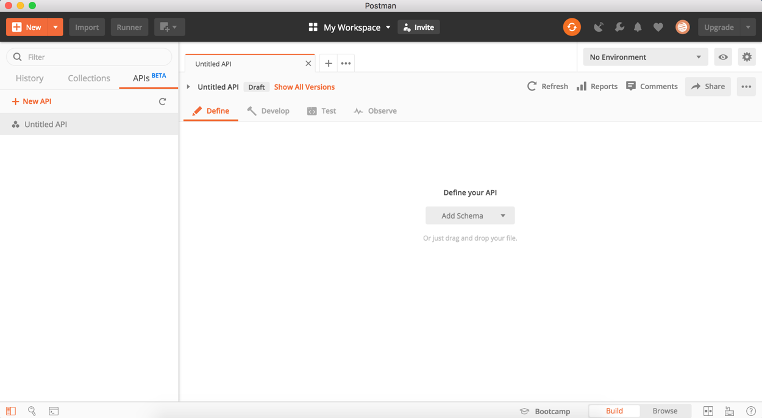Viewport: 762px width, 418px height.
Task: Click the Draft version badge
Action: [x=257, y=87]
